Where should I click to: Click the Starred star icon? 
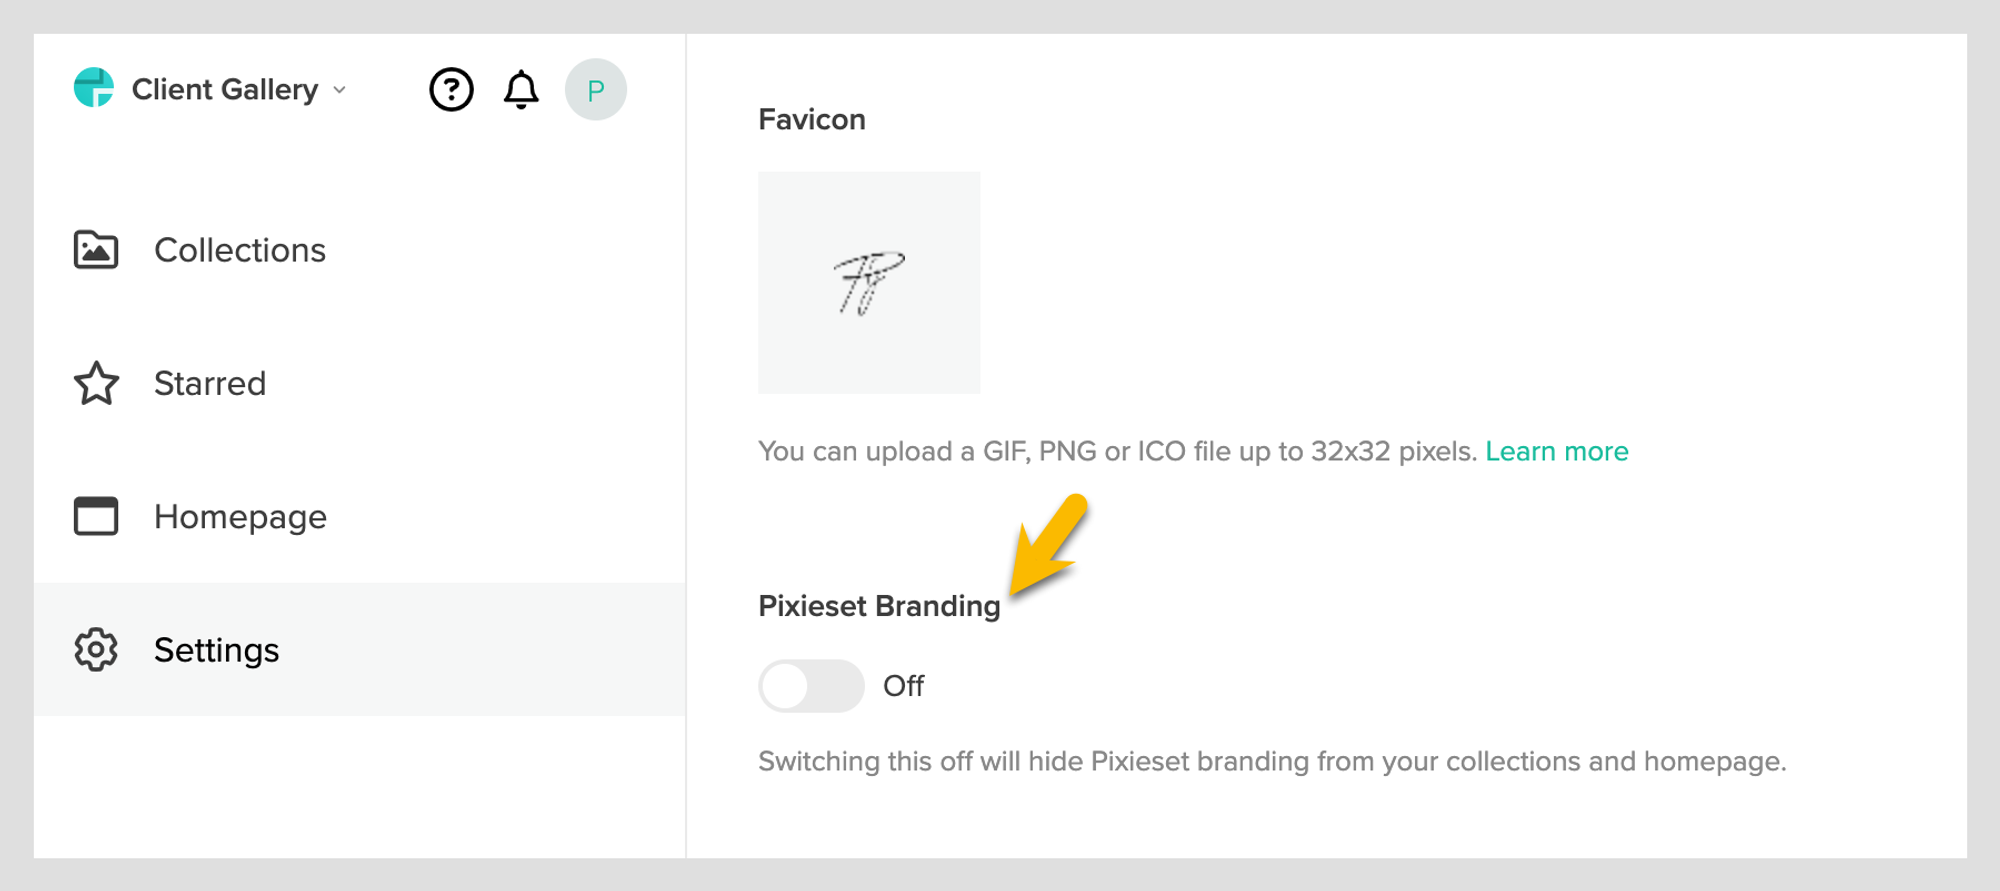coord(96,383)
